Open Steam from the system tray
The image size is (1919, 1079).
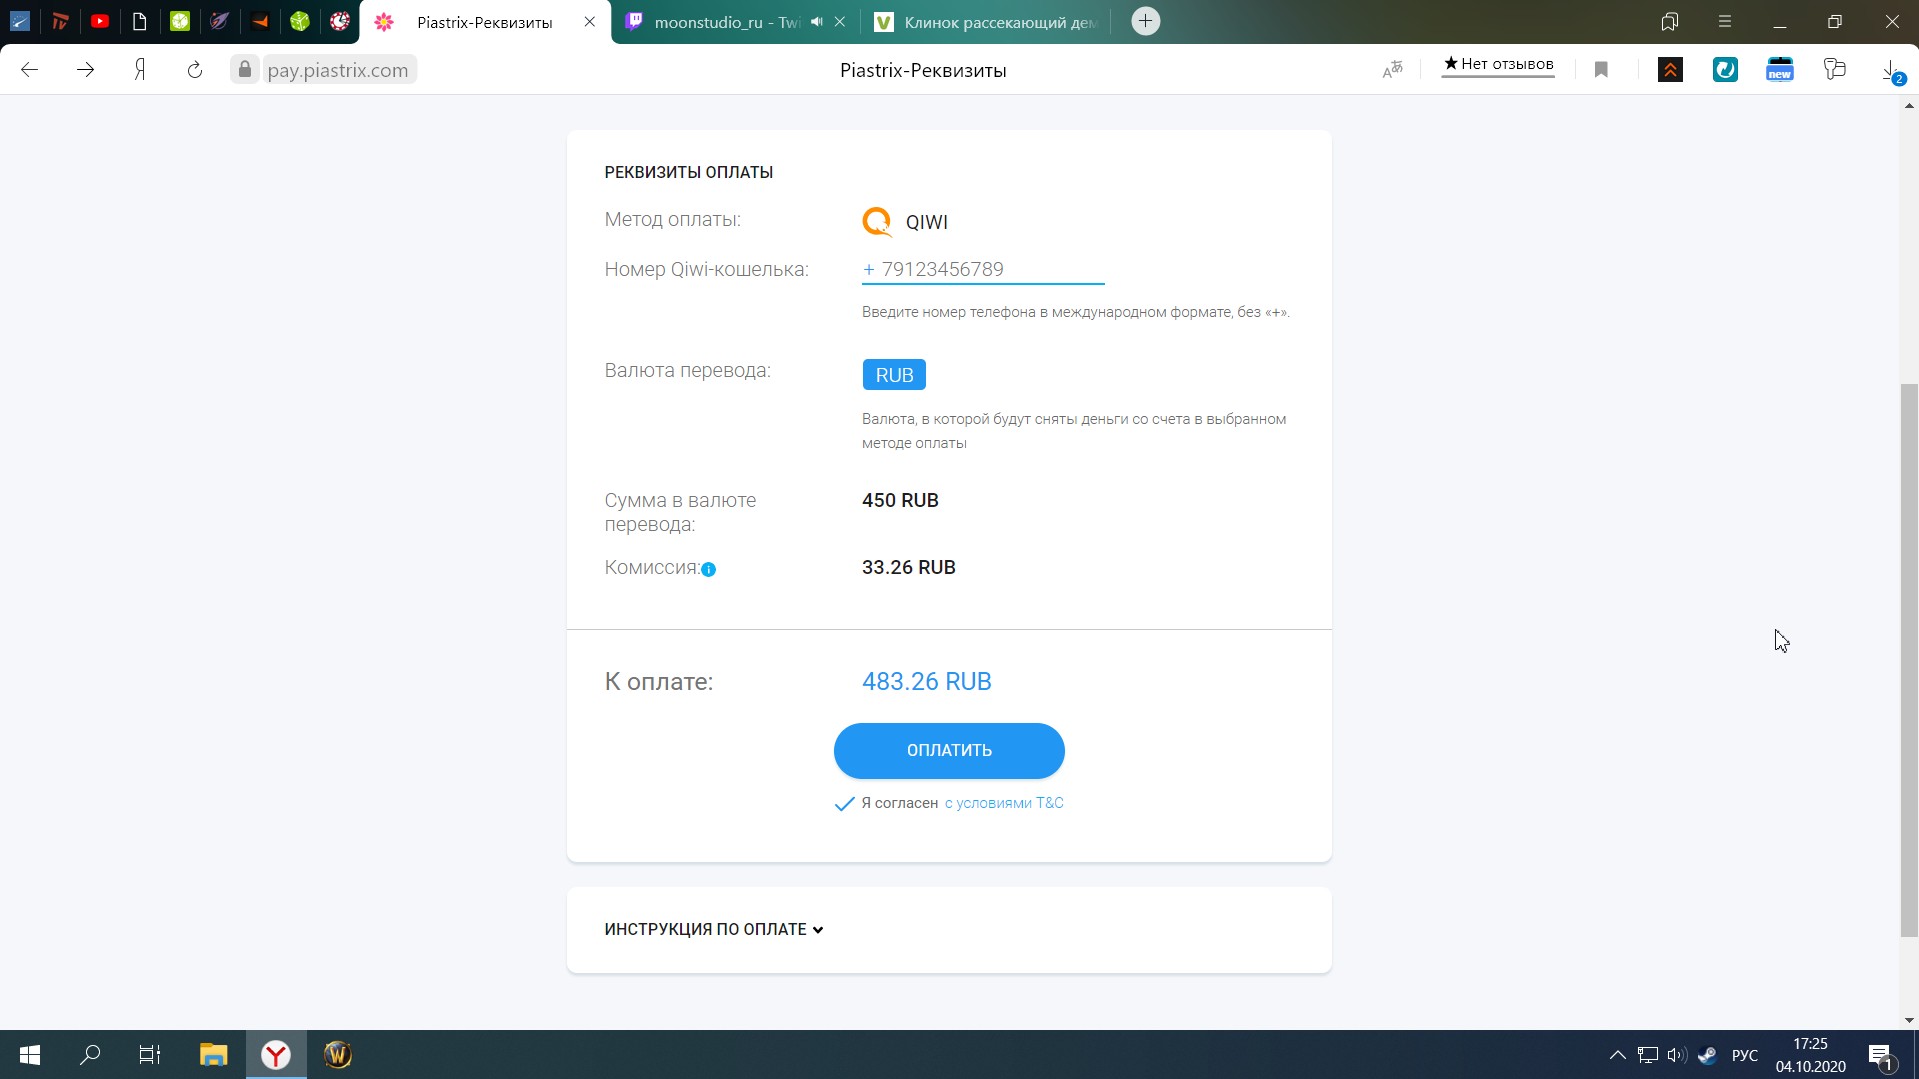click(x=1707, y=1055)
